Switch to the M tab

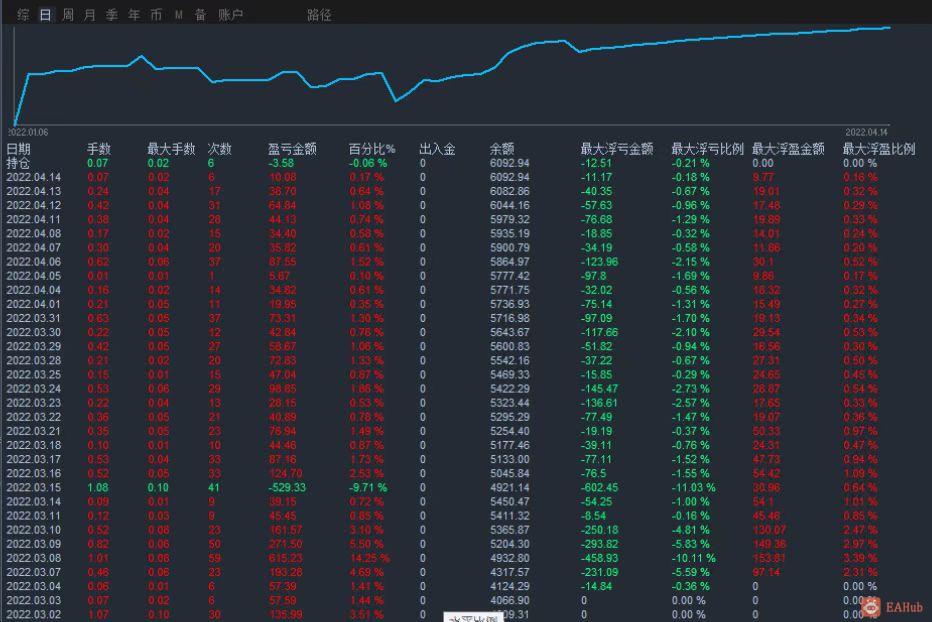178,15
